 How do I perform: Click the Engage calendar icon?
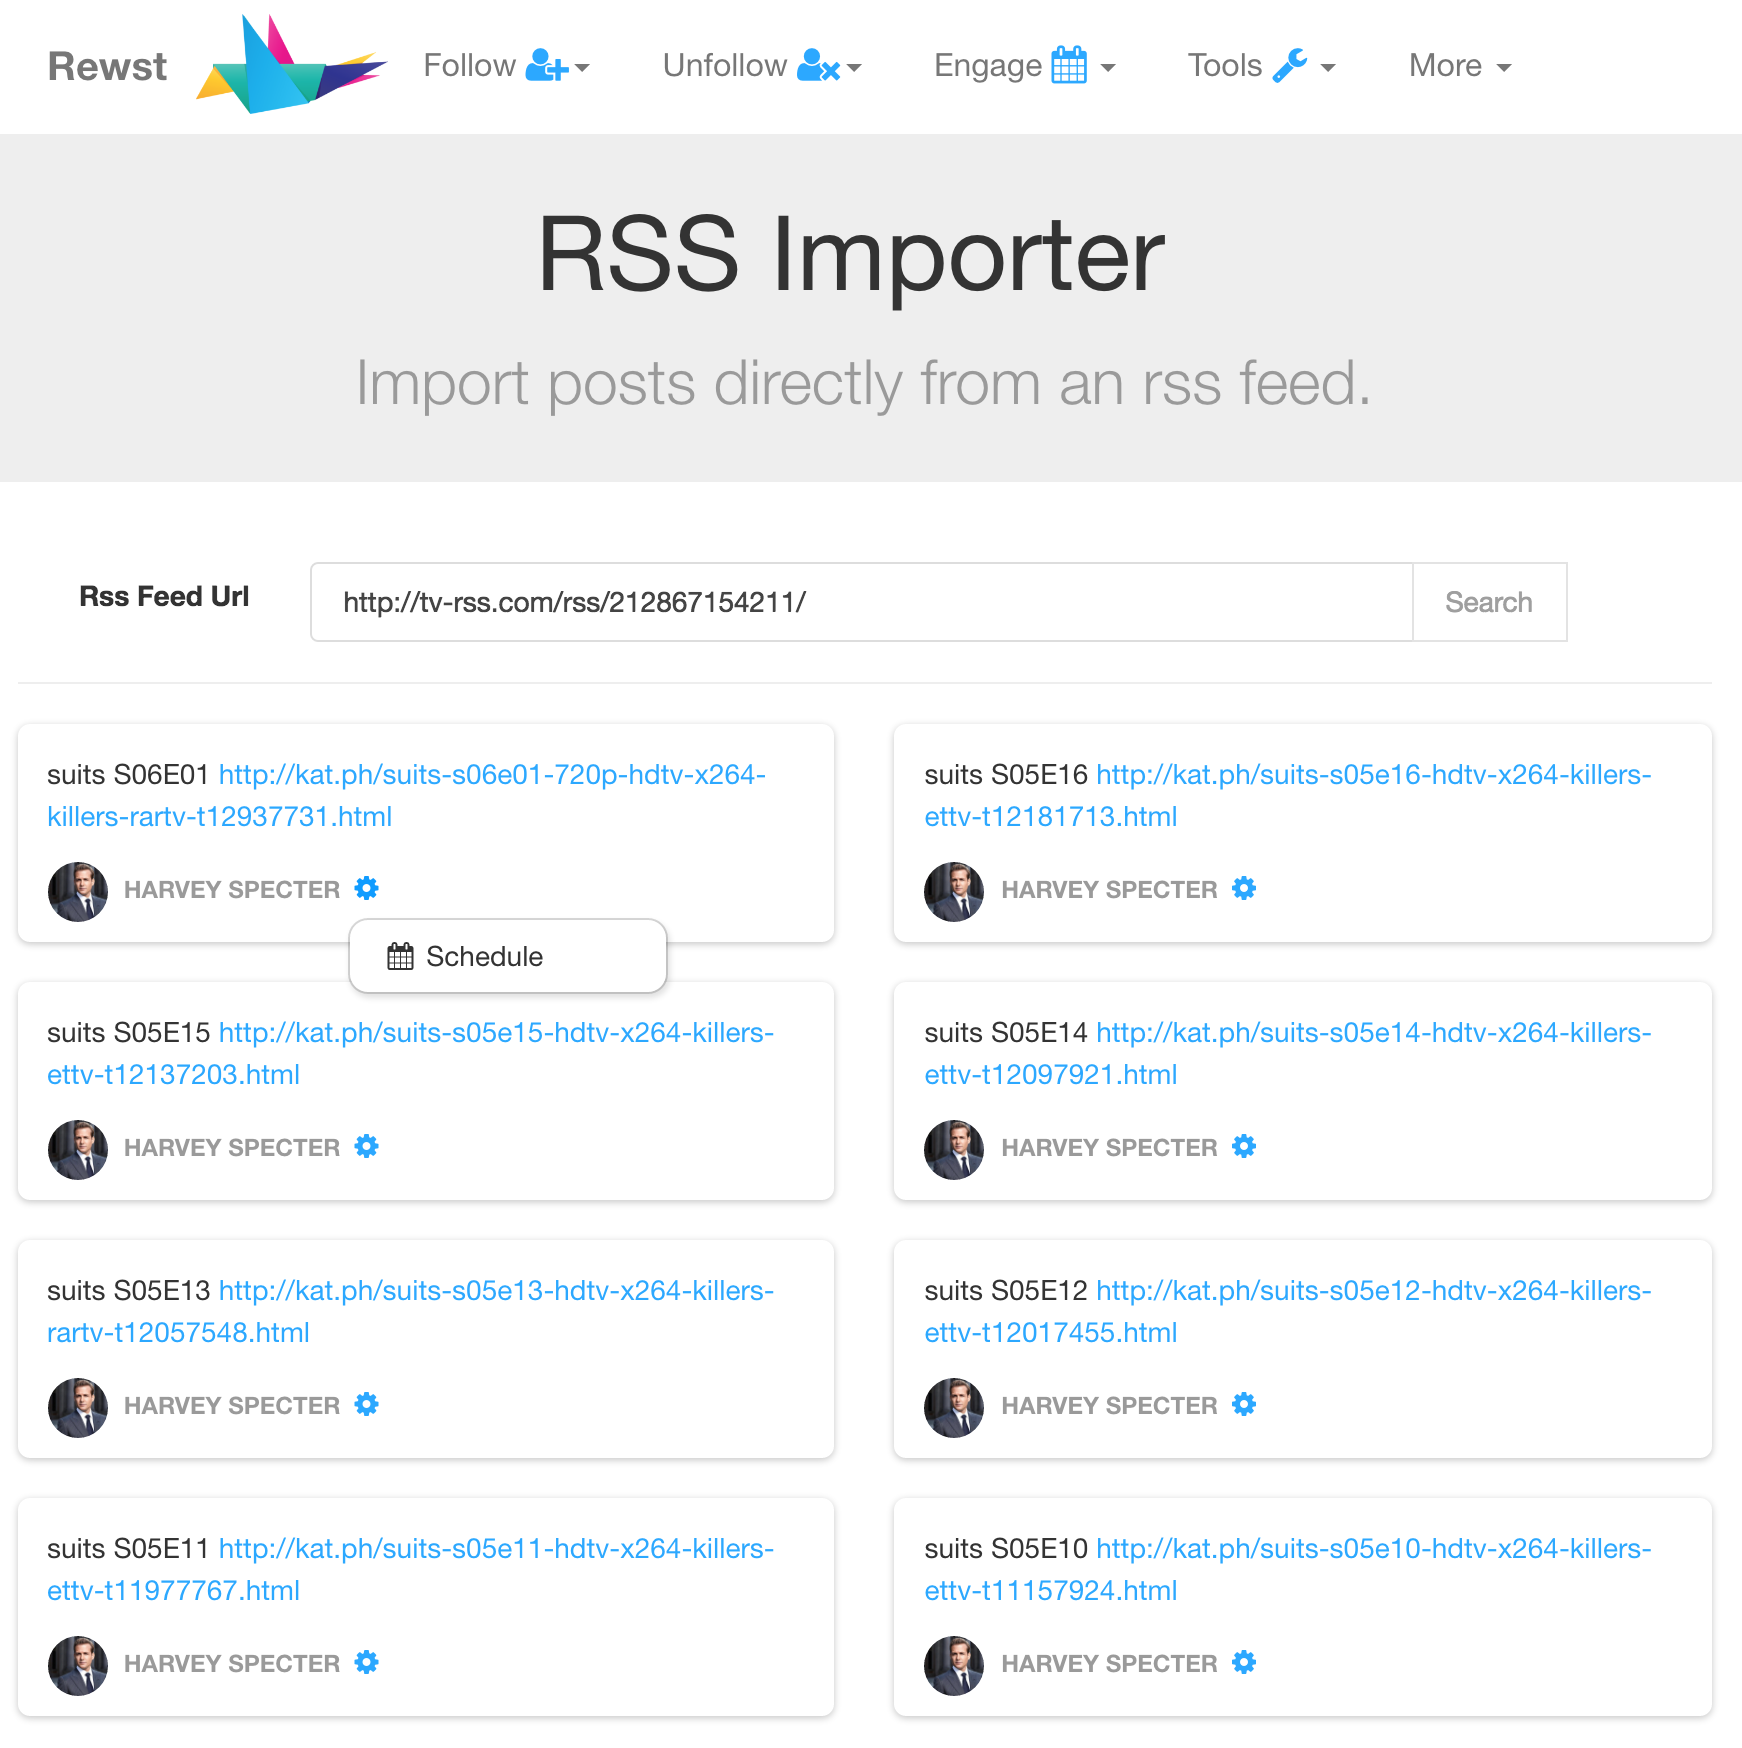(x=1069, y=65)
